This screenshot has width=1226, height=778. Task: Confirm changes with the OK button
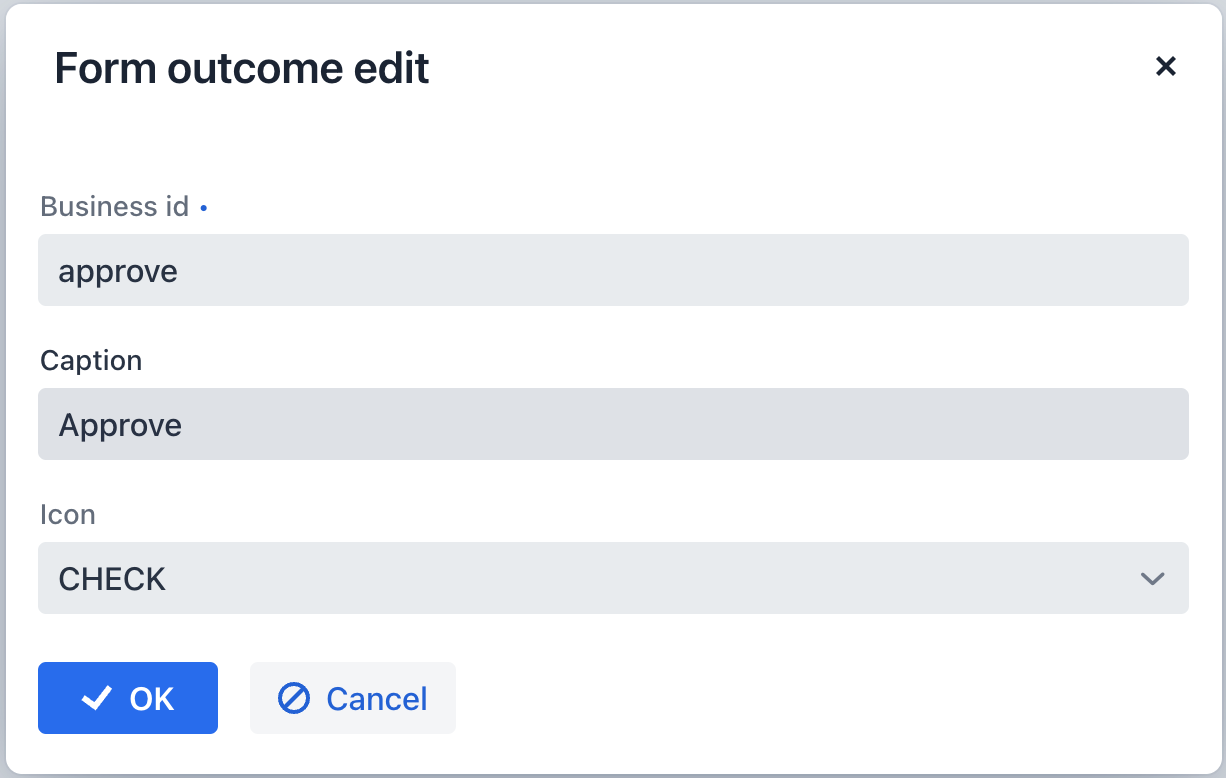click(x=128, y=698)
